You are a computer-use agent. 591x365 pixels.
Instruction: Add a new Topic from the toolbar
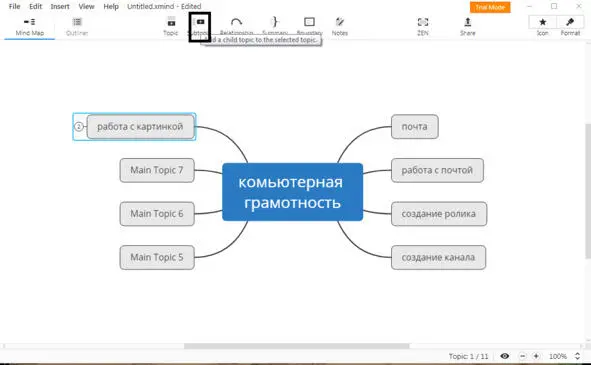coord(171,26)
